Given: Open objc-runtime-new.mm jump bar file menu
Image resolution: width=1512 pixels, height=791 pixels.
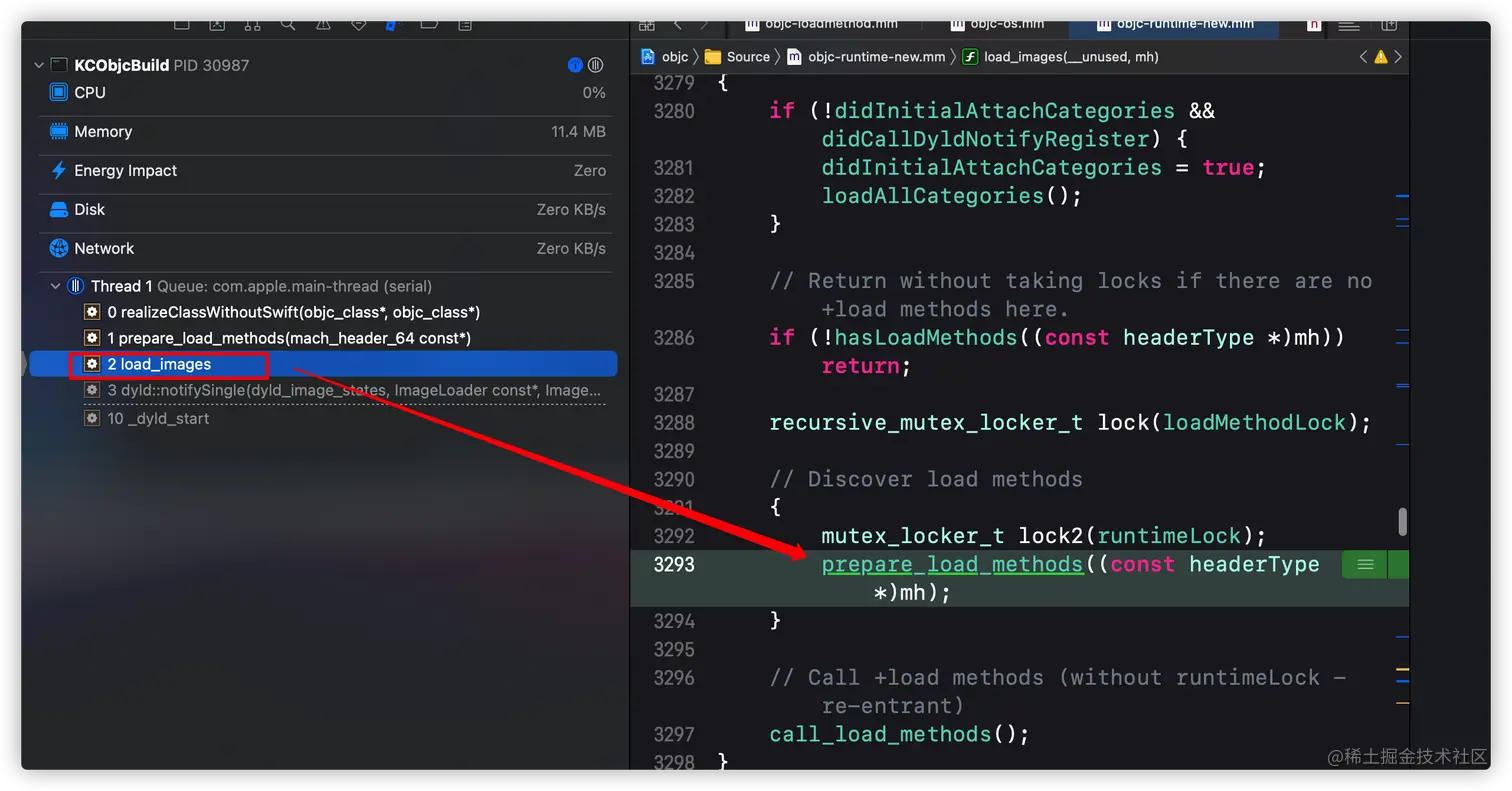Looking at the screenshot, I should [866, 57].
